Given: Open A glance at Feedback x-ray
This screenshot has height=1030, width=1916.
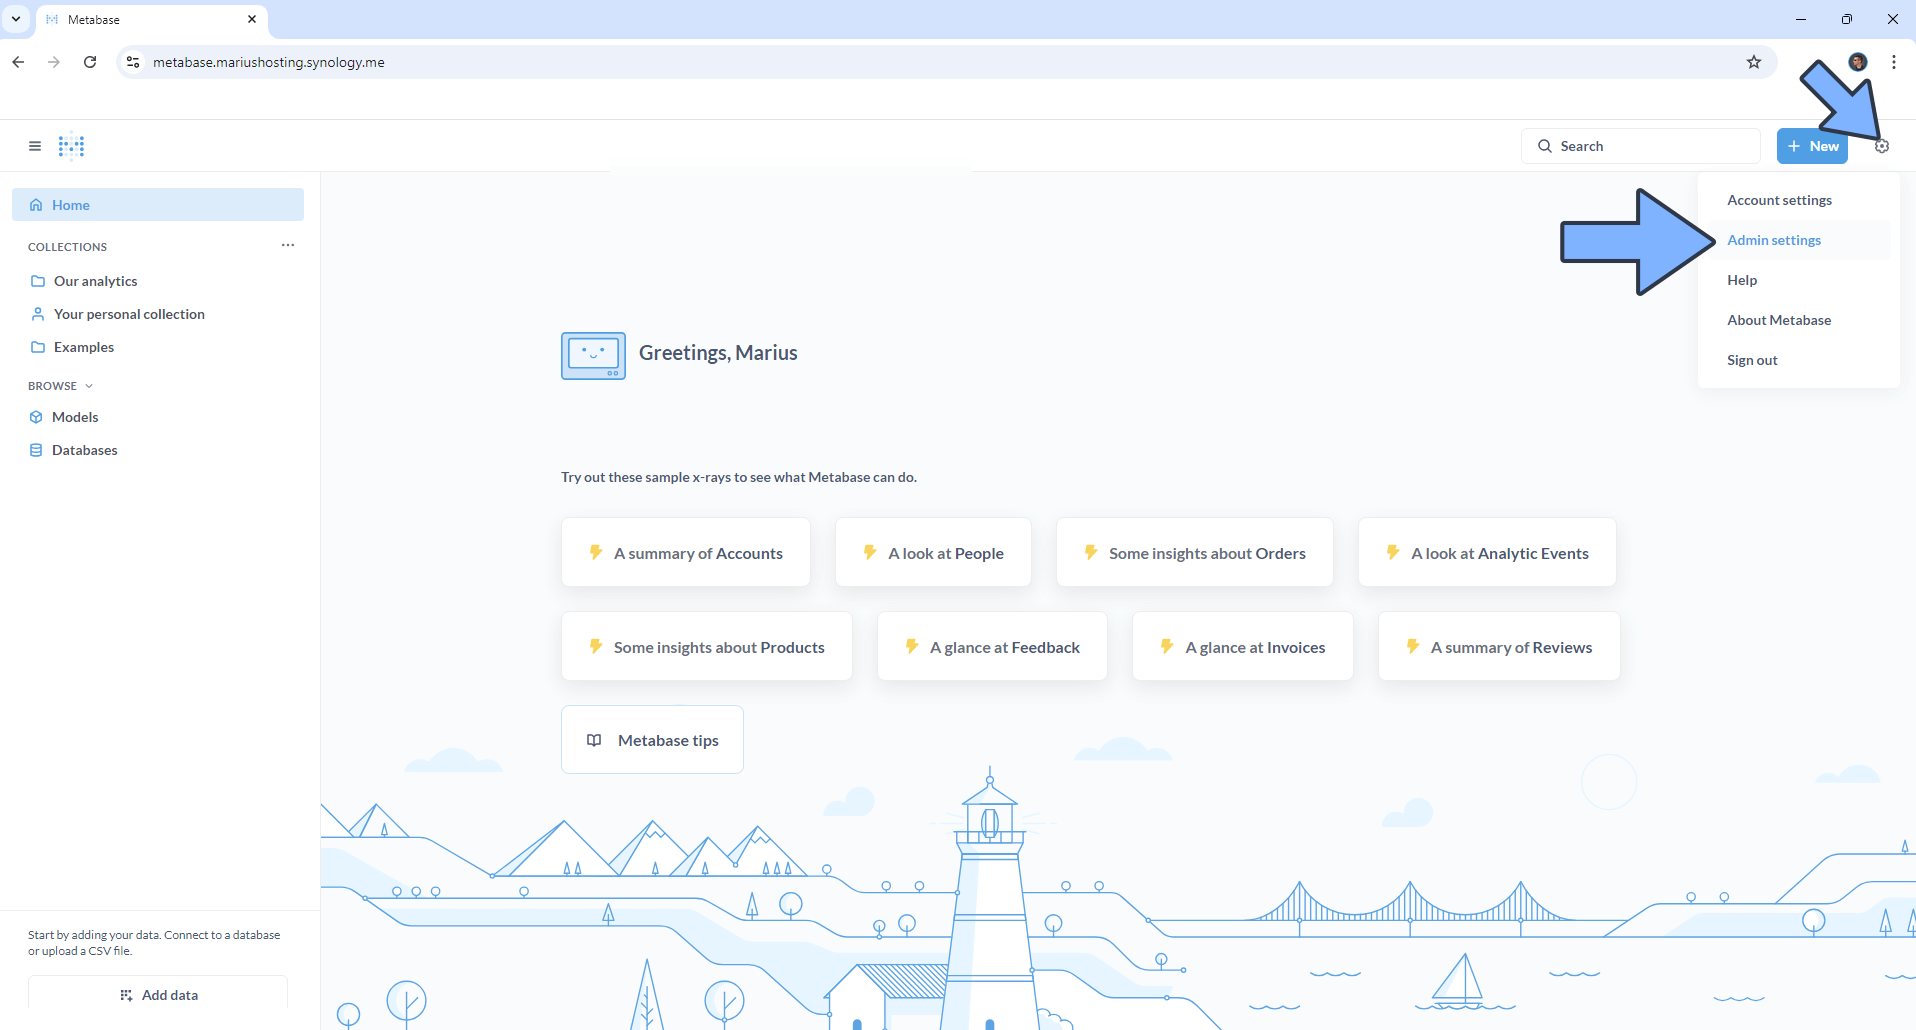Looking at the screenshot, I should coord(992,646).
